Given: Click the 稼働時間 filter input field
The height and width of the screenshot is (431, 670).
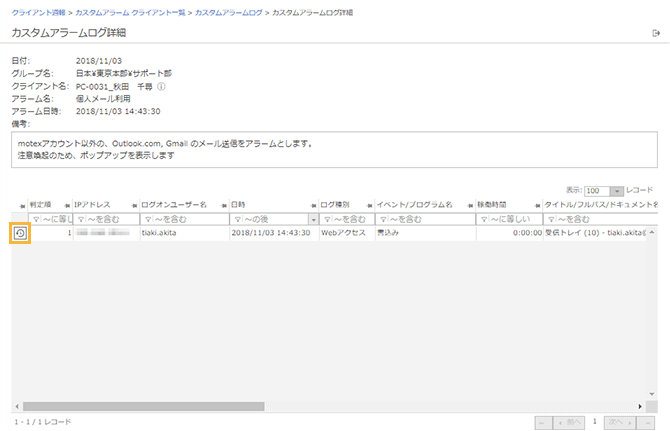Looking at the screenshot, I should [514, 219].
